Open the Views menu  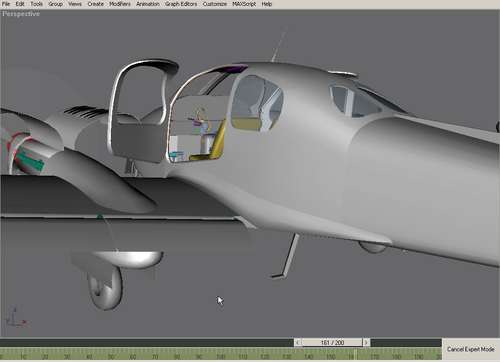tap(75, 4)
